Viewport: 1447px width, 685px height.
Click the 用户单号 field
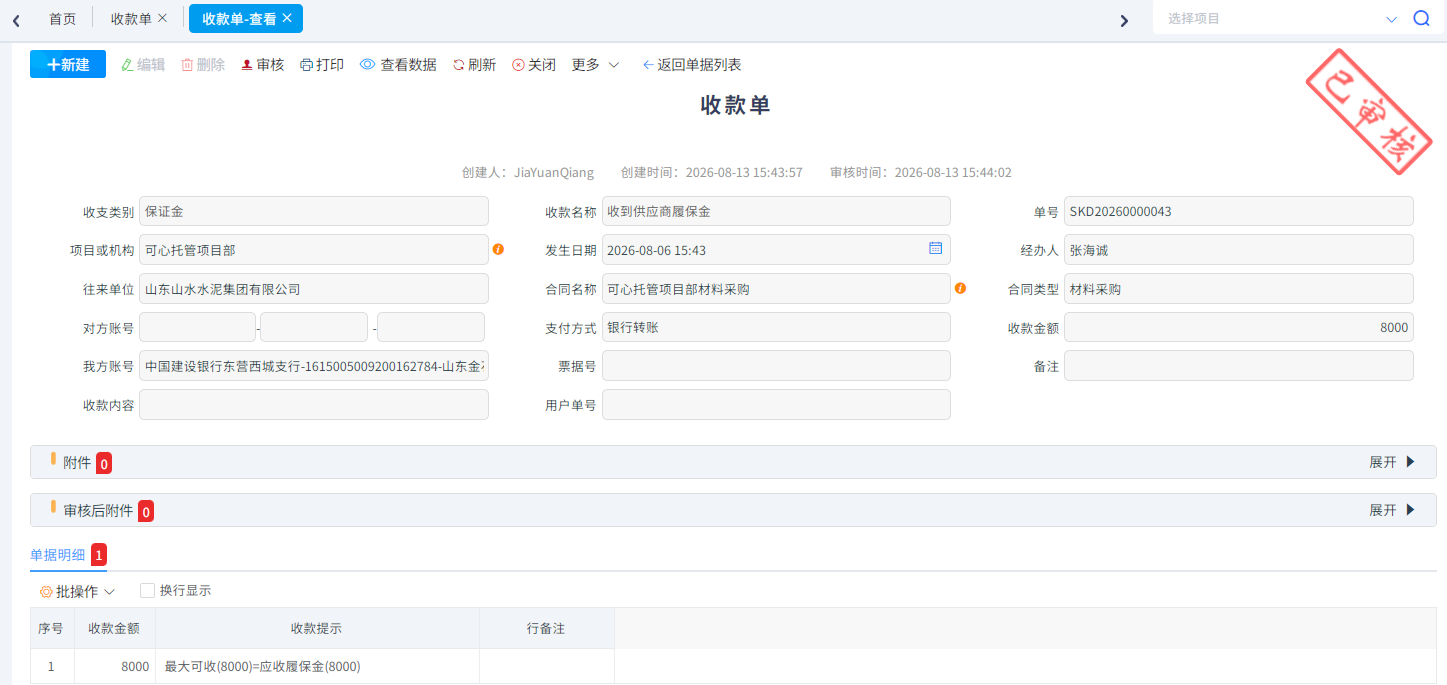[x=776, y=405]
